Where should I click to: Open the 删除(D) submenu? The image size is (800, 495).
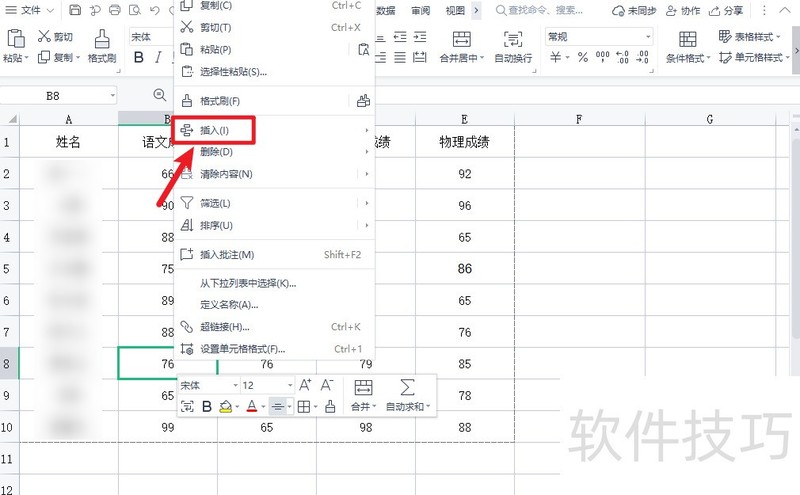pos(274,152)
